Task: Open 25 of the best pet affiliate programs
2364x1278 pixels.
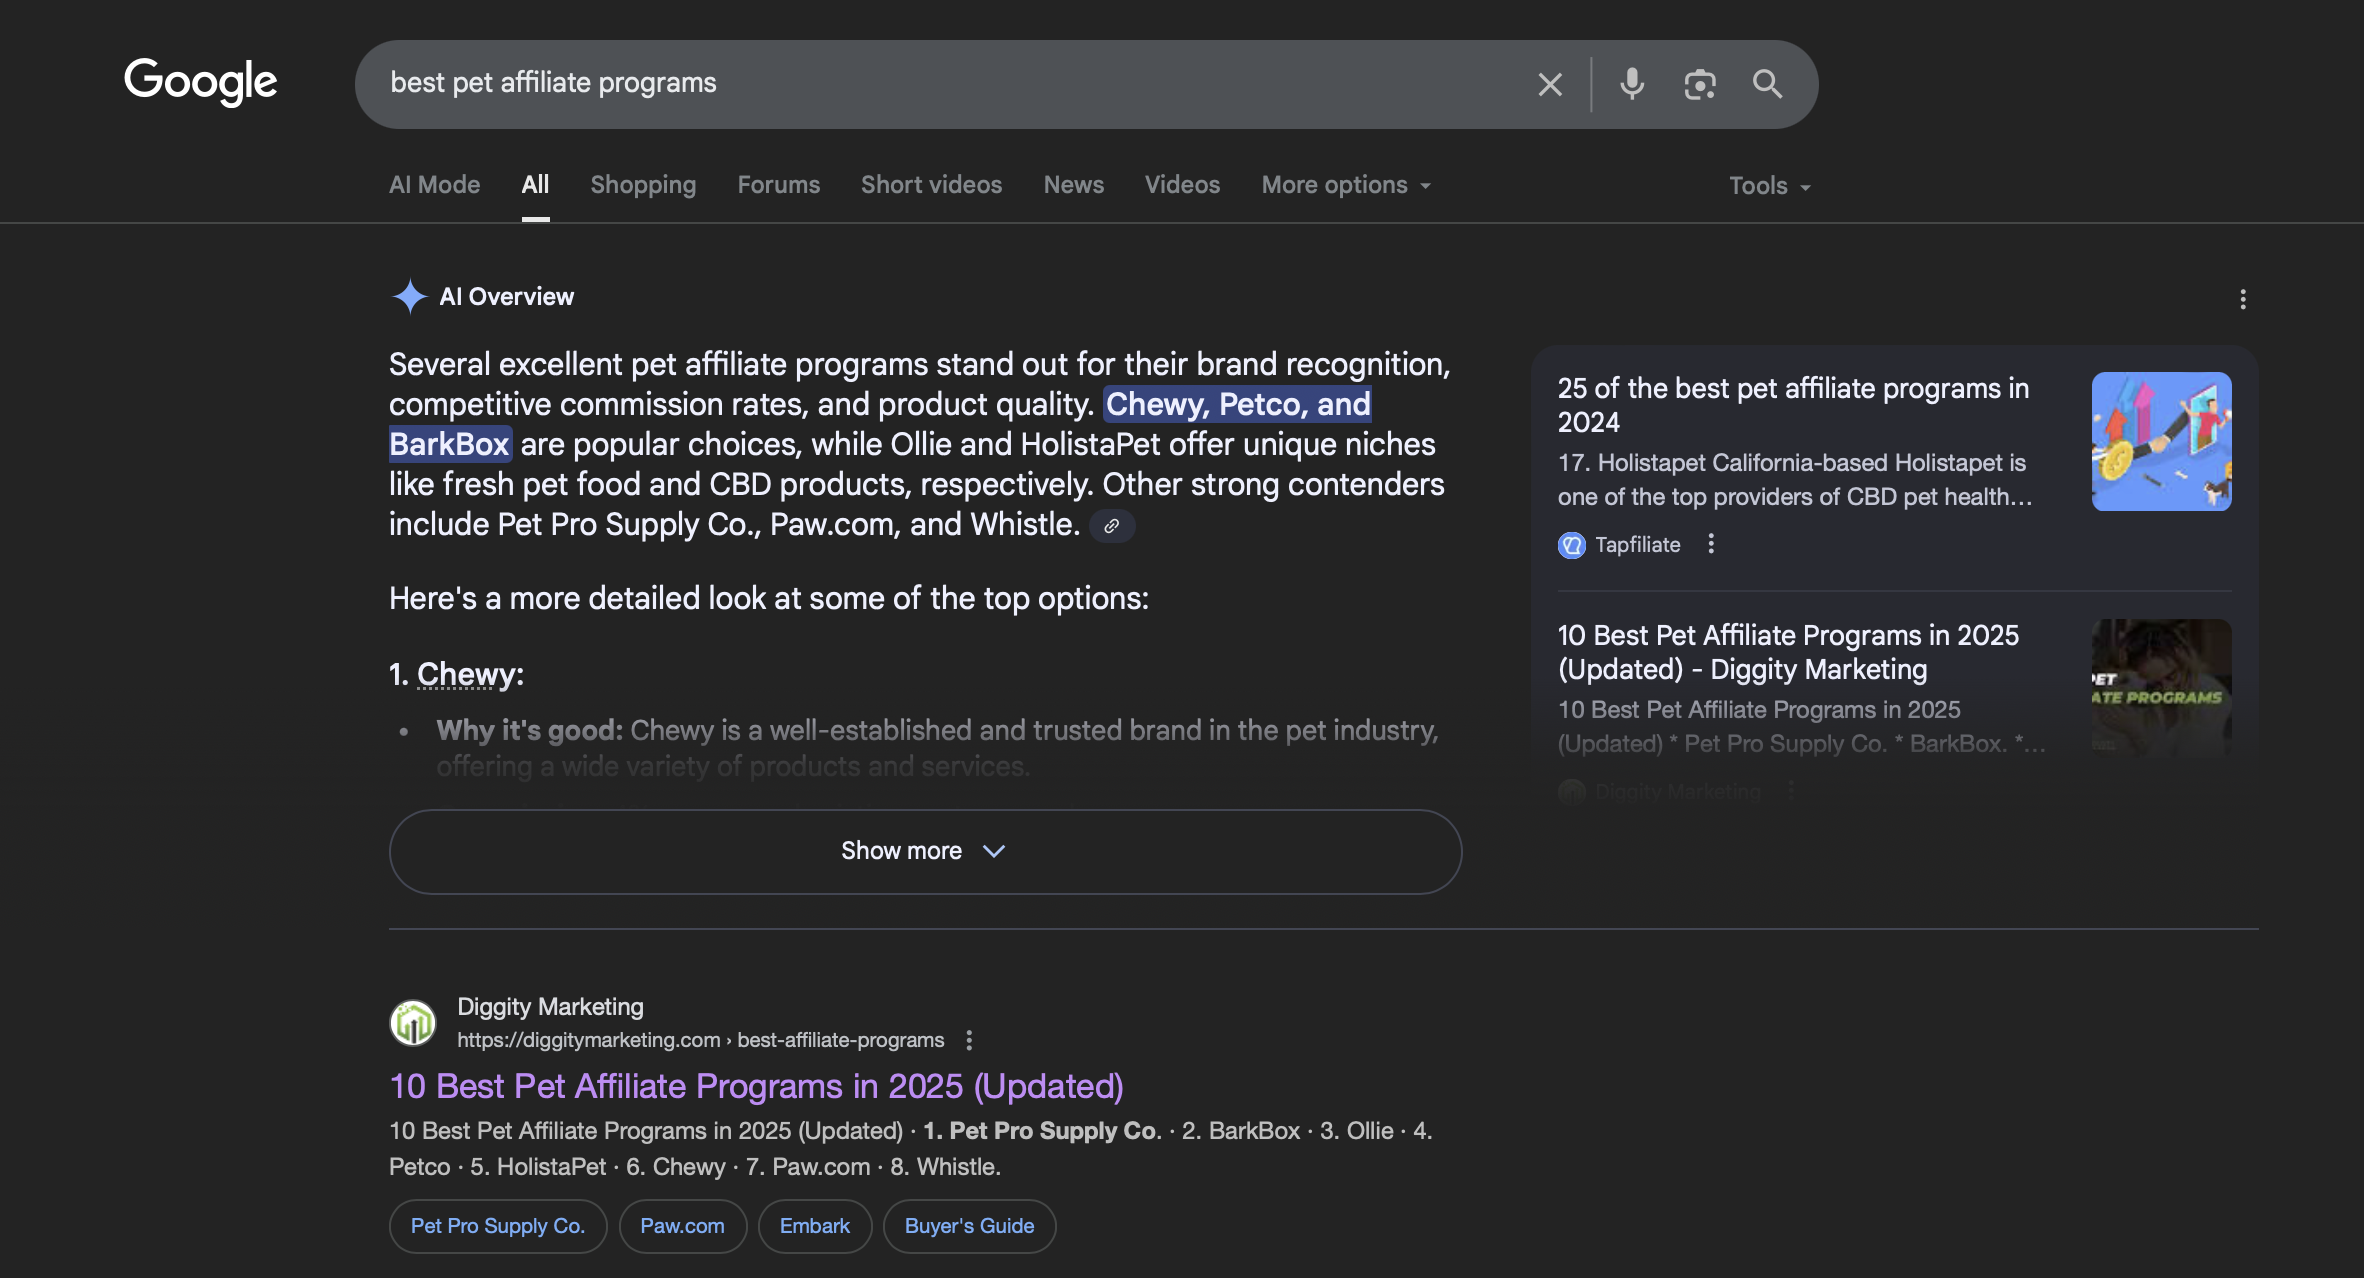Action: 1793,405
